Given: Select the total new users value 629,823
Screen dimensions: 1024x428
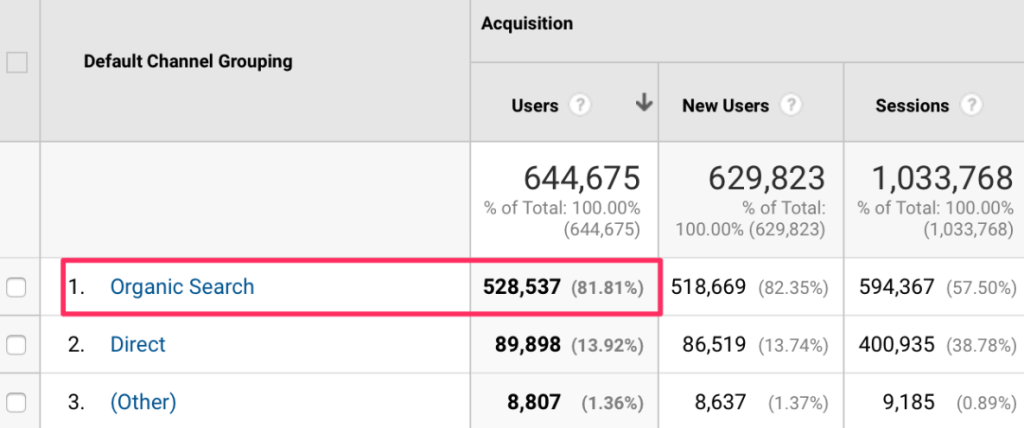Looking at the screenshot, I should [x=767, y=180].
